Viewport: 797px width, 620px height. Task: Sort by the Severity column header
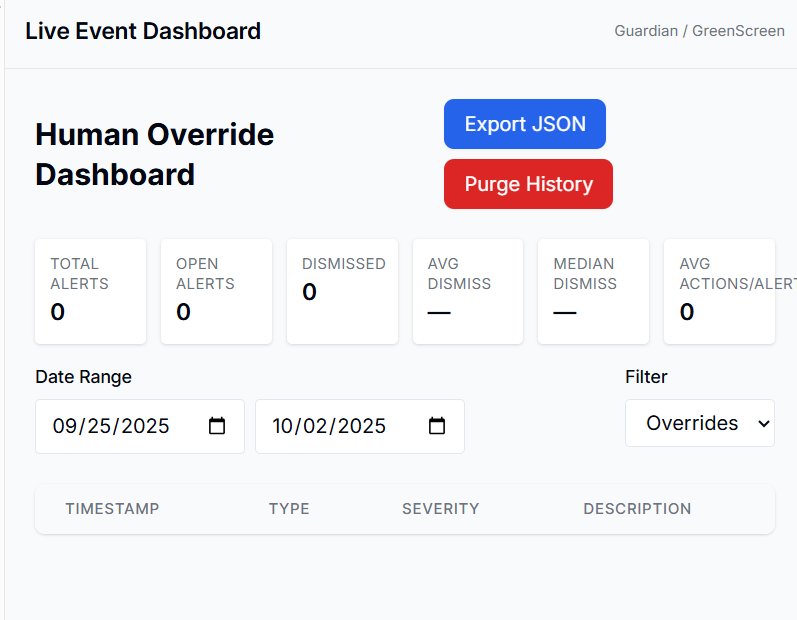click(440, 509)
